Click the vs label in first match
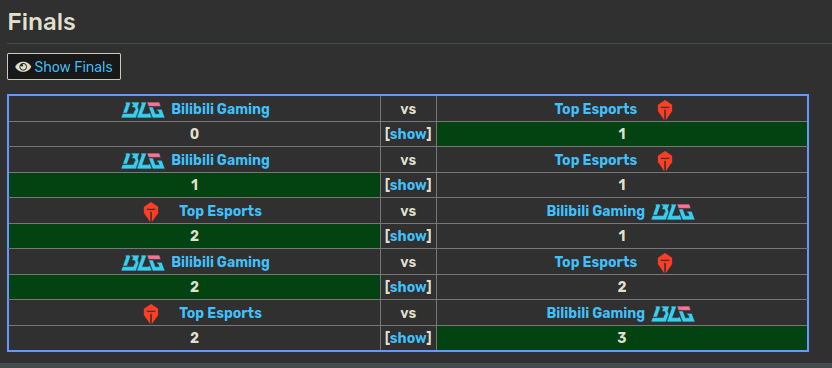This screenshot has height=368, width=832. coord(408,110)
